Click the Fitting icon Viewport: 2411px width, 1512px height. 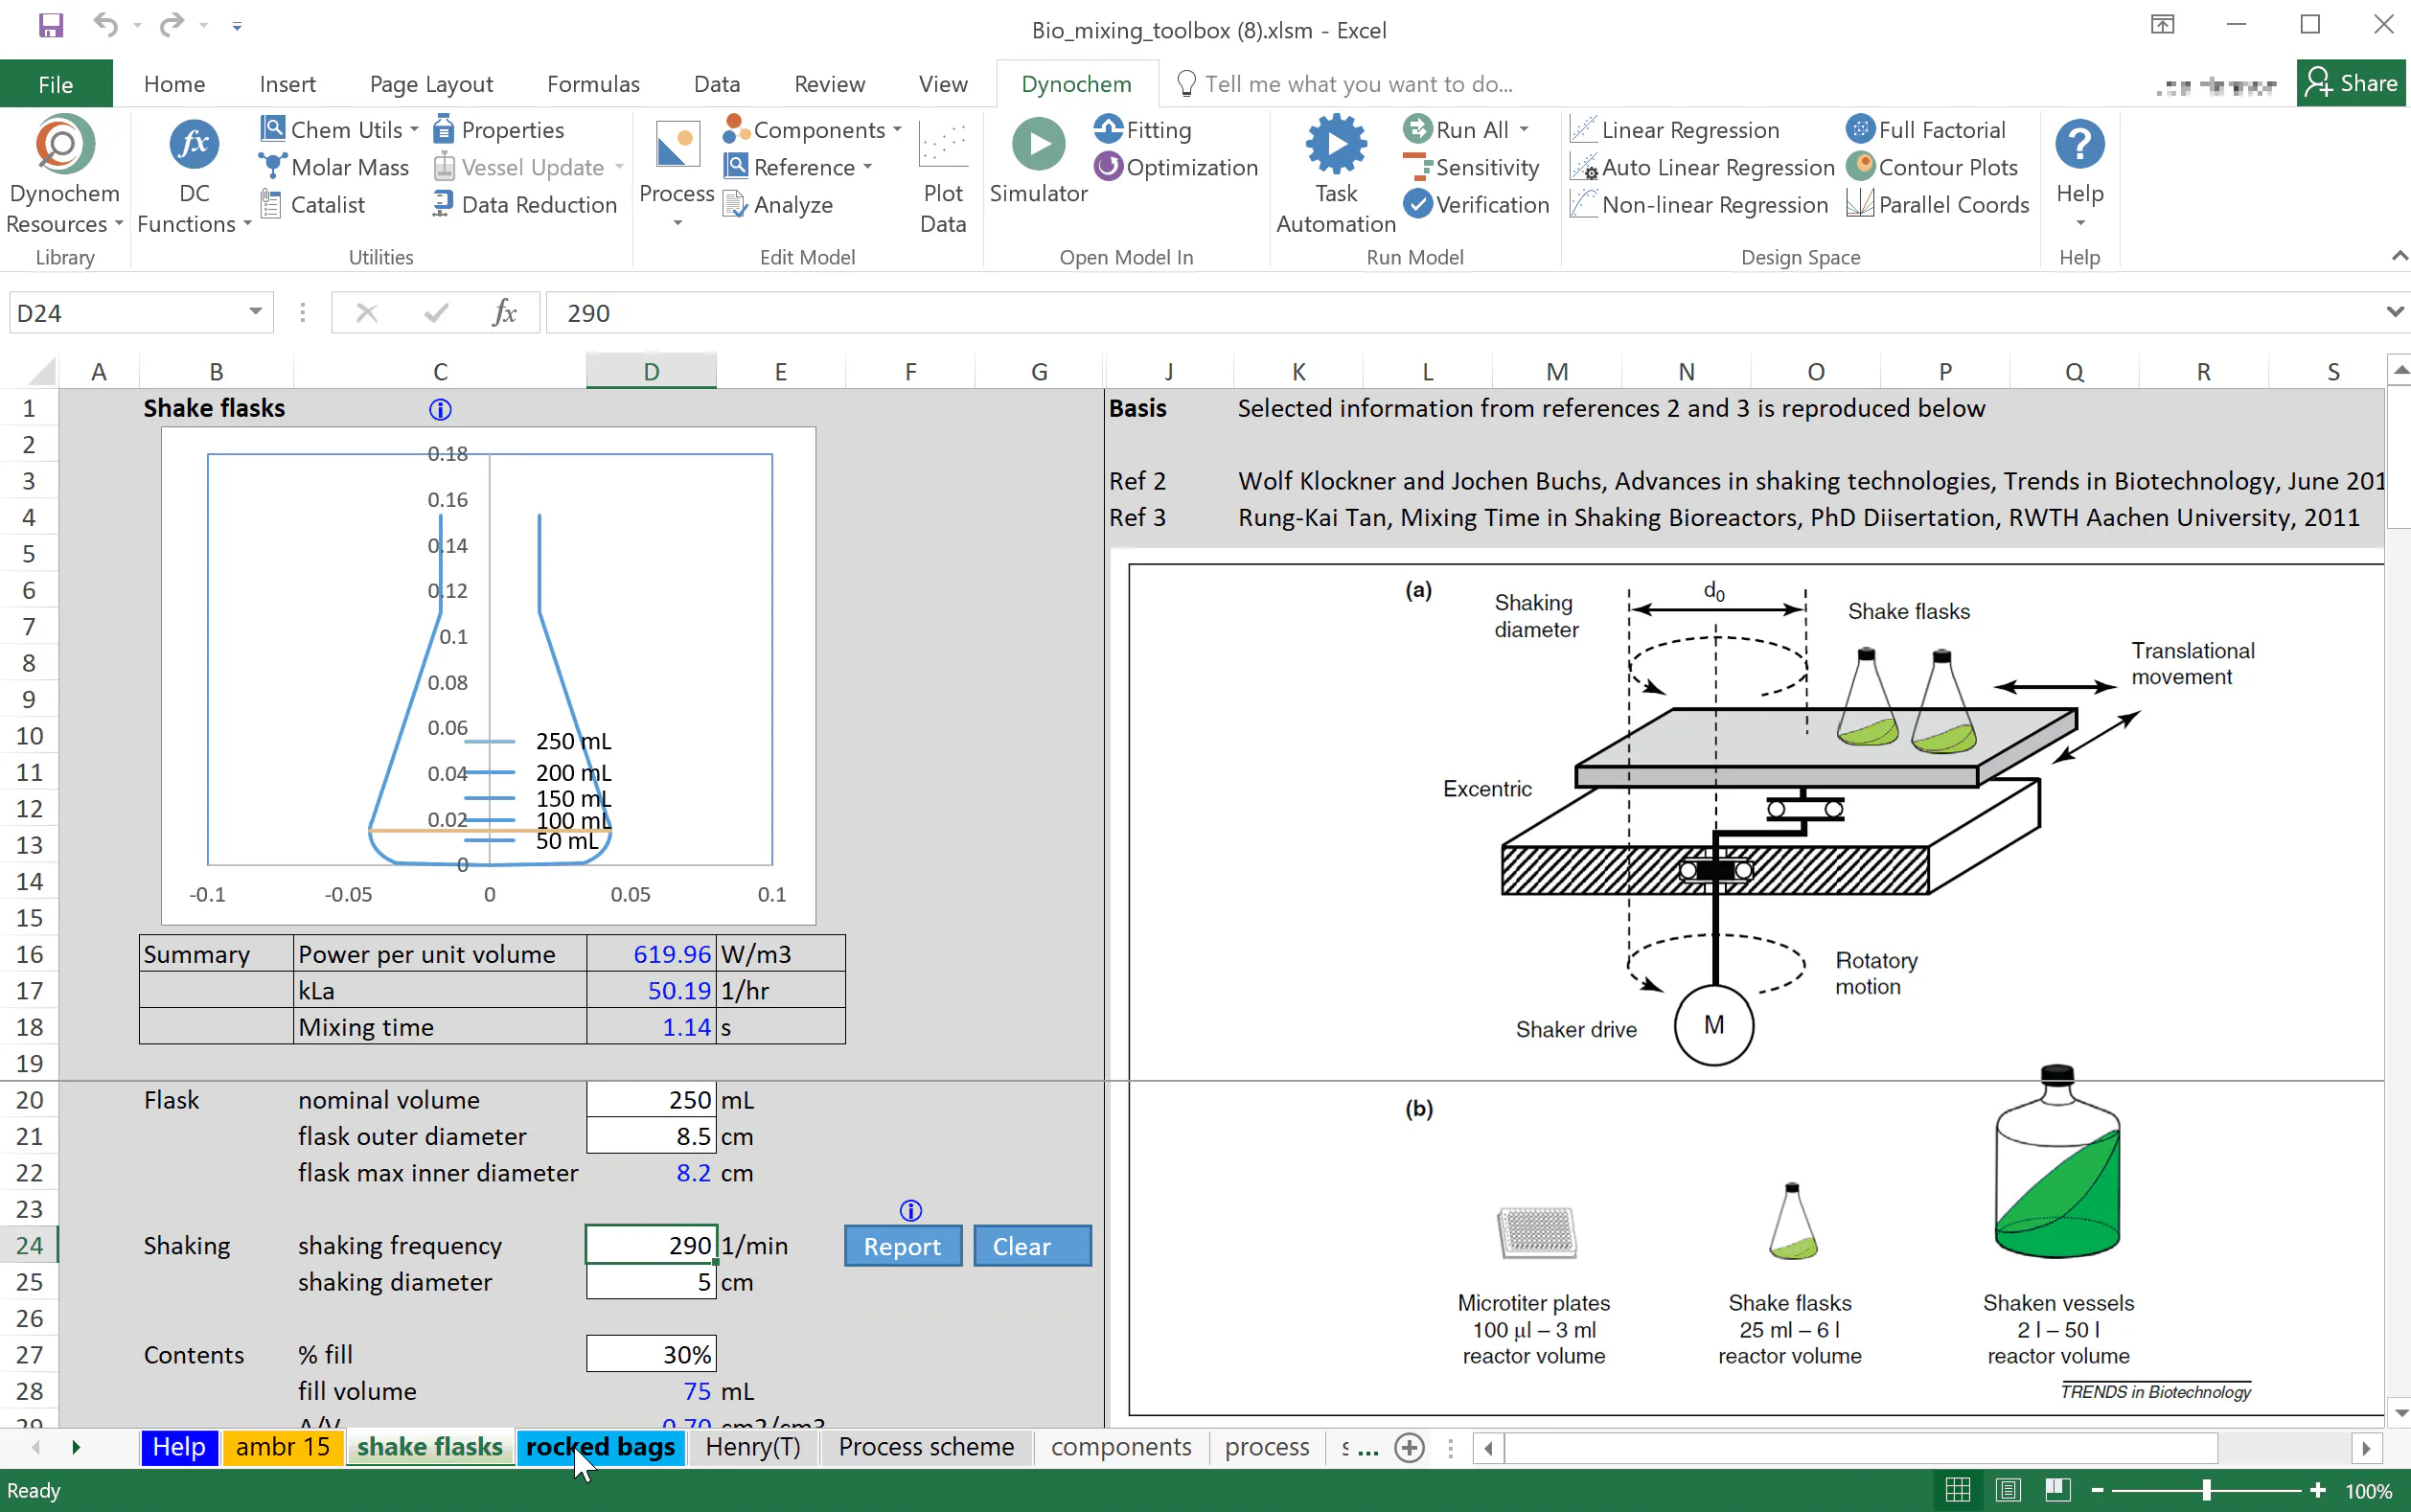tap(1109, 130)
